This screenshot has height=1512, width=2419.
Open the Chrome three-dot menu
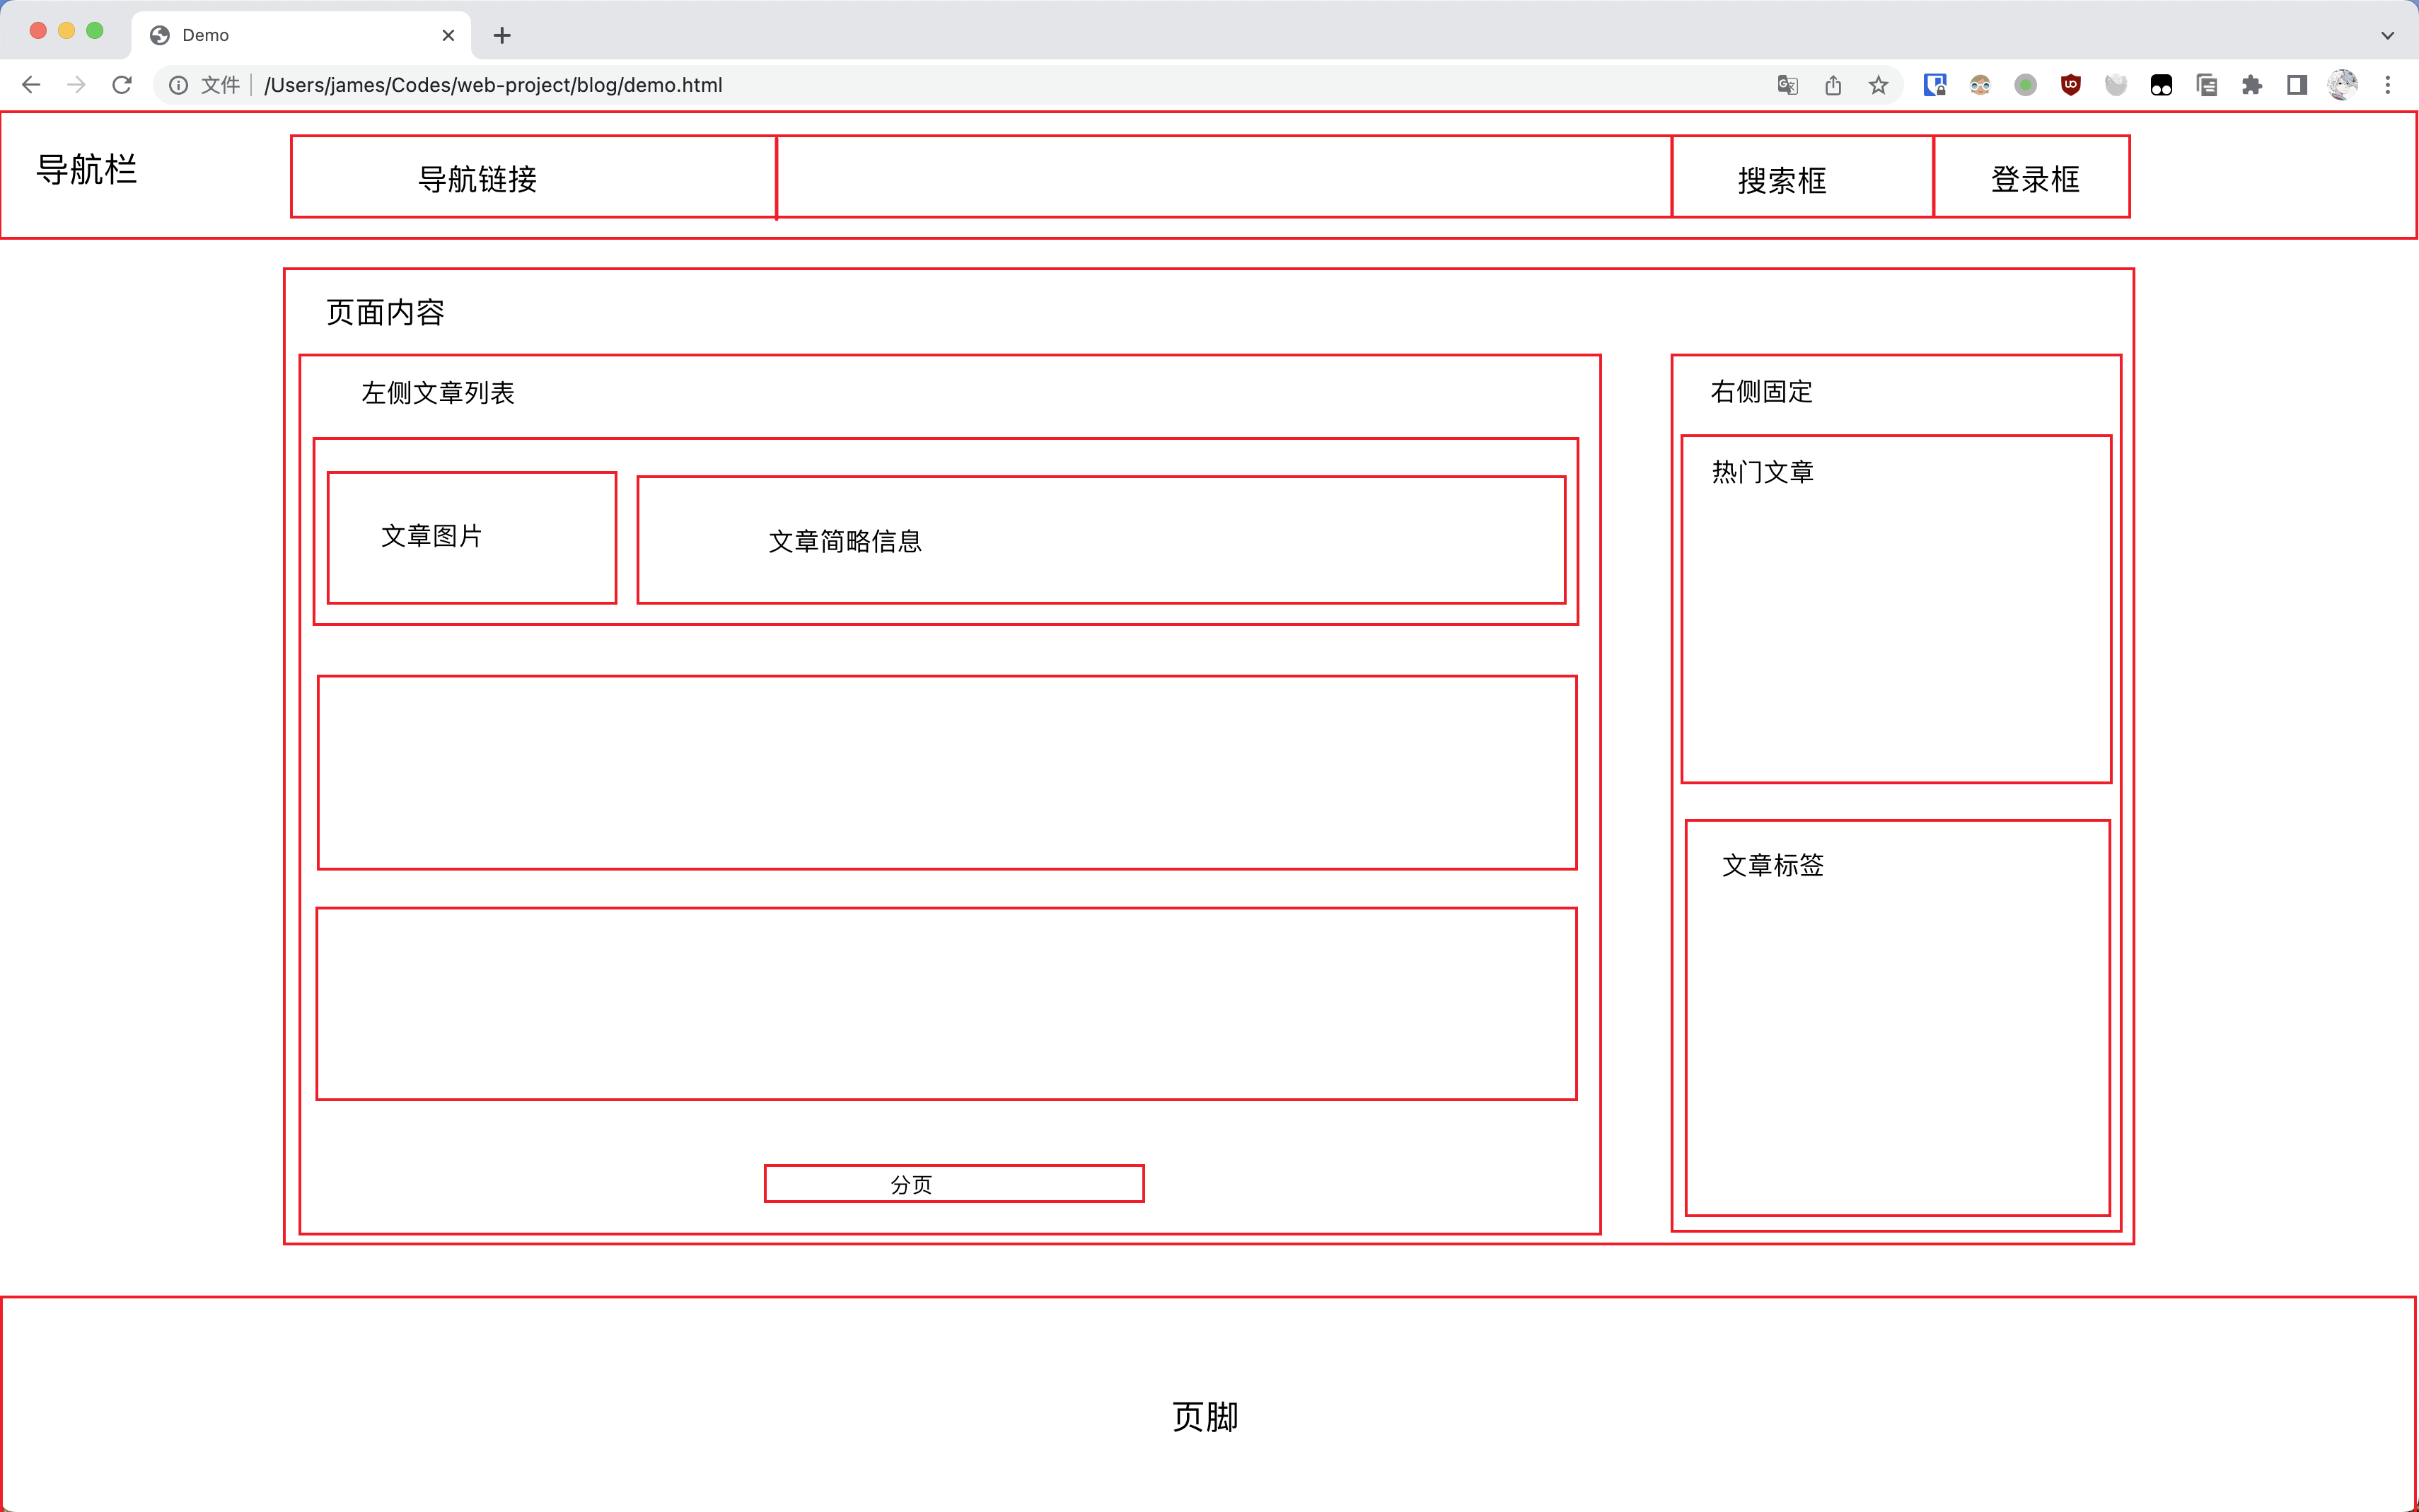(2388, 85)
